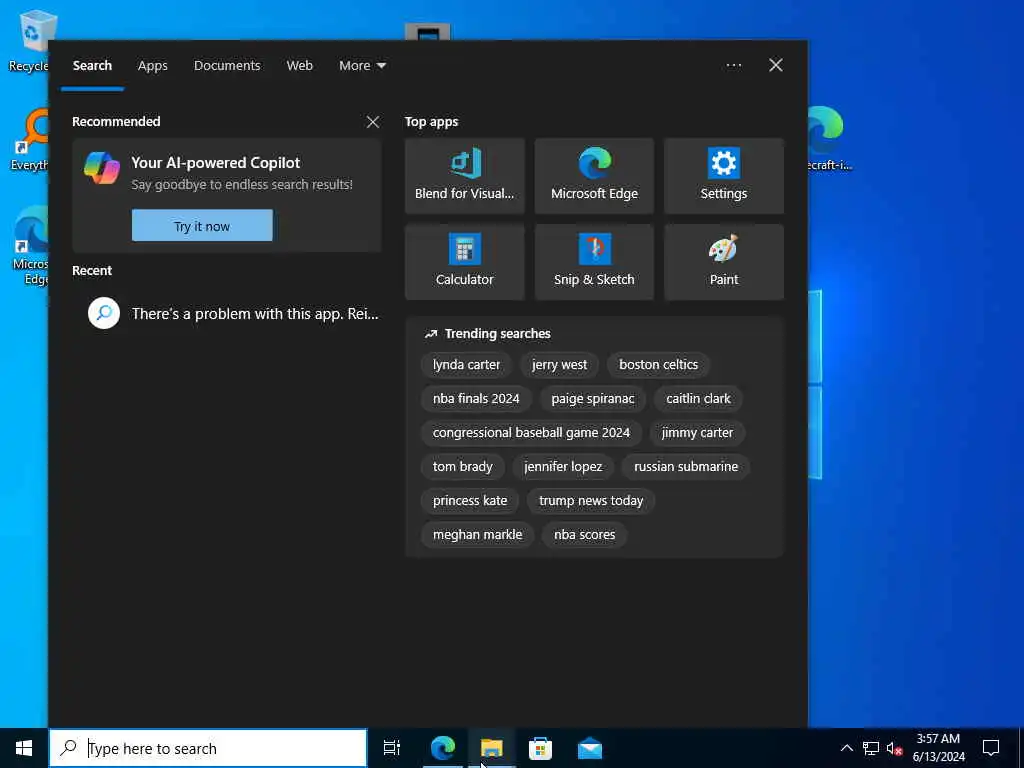
Task: Click the Copilot logo icon
Action: [102, 168]
